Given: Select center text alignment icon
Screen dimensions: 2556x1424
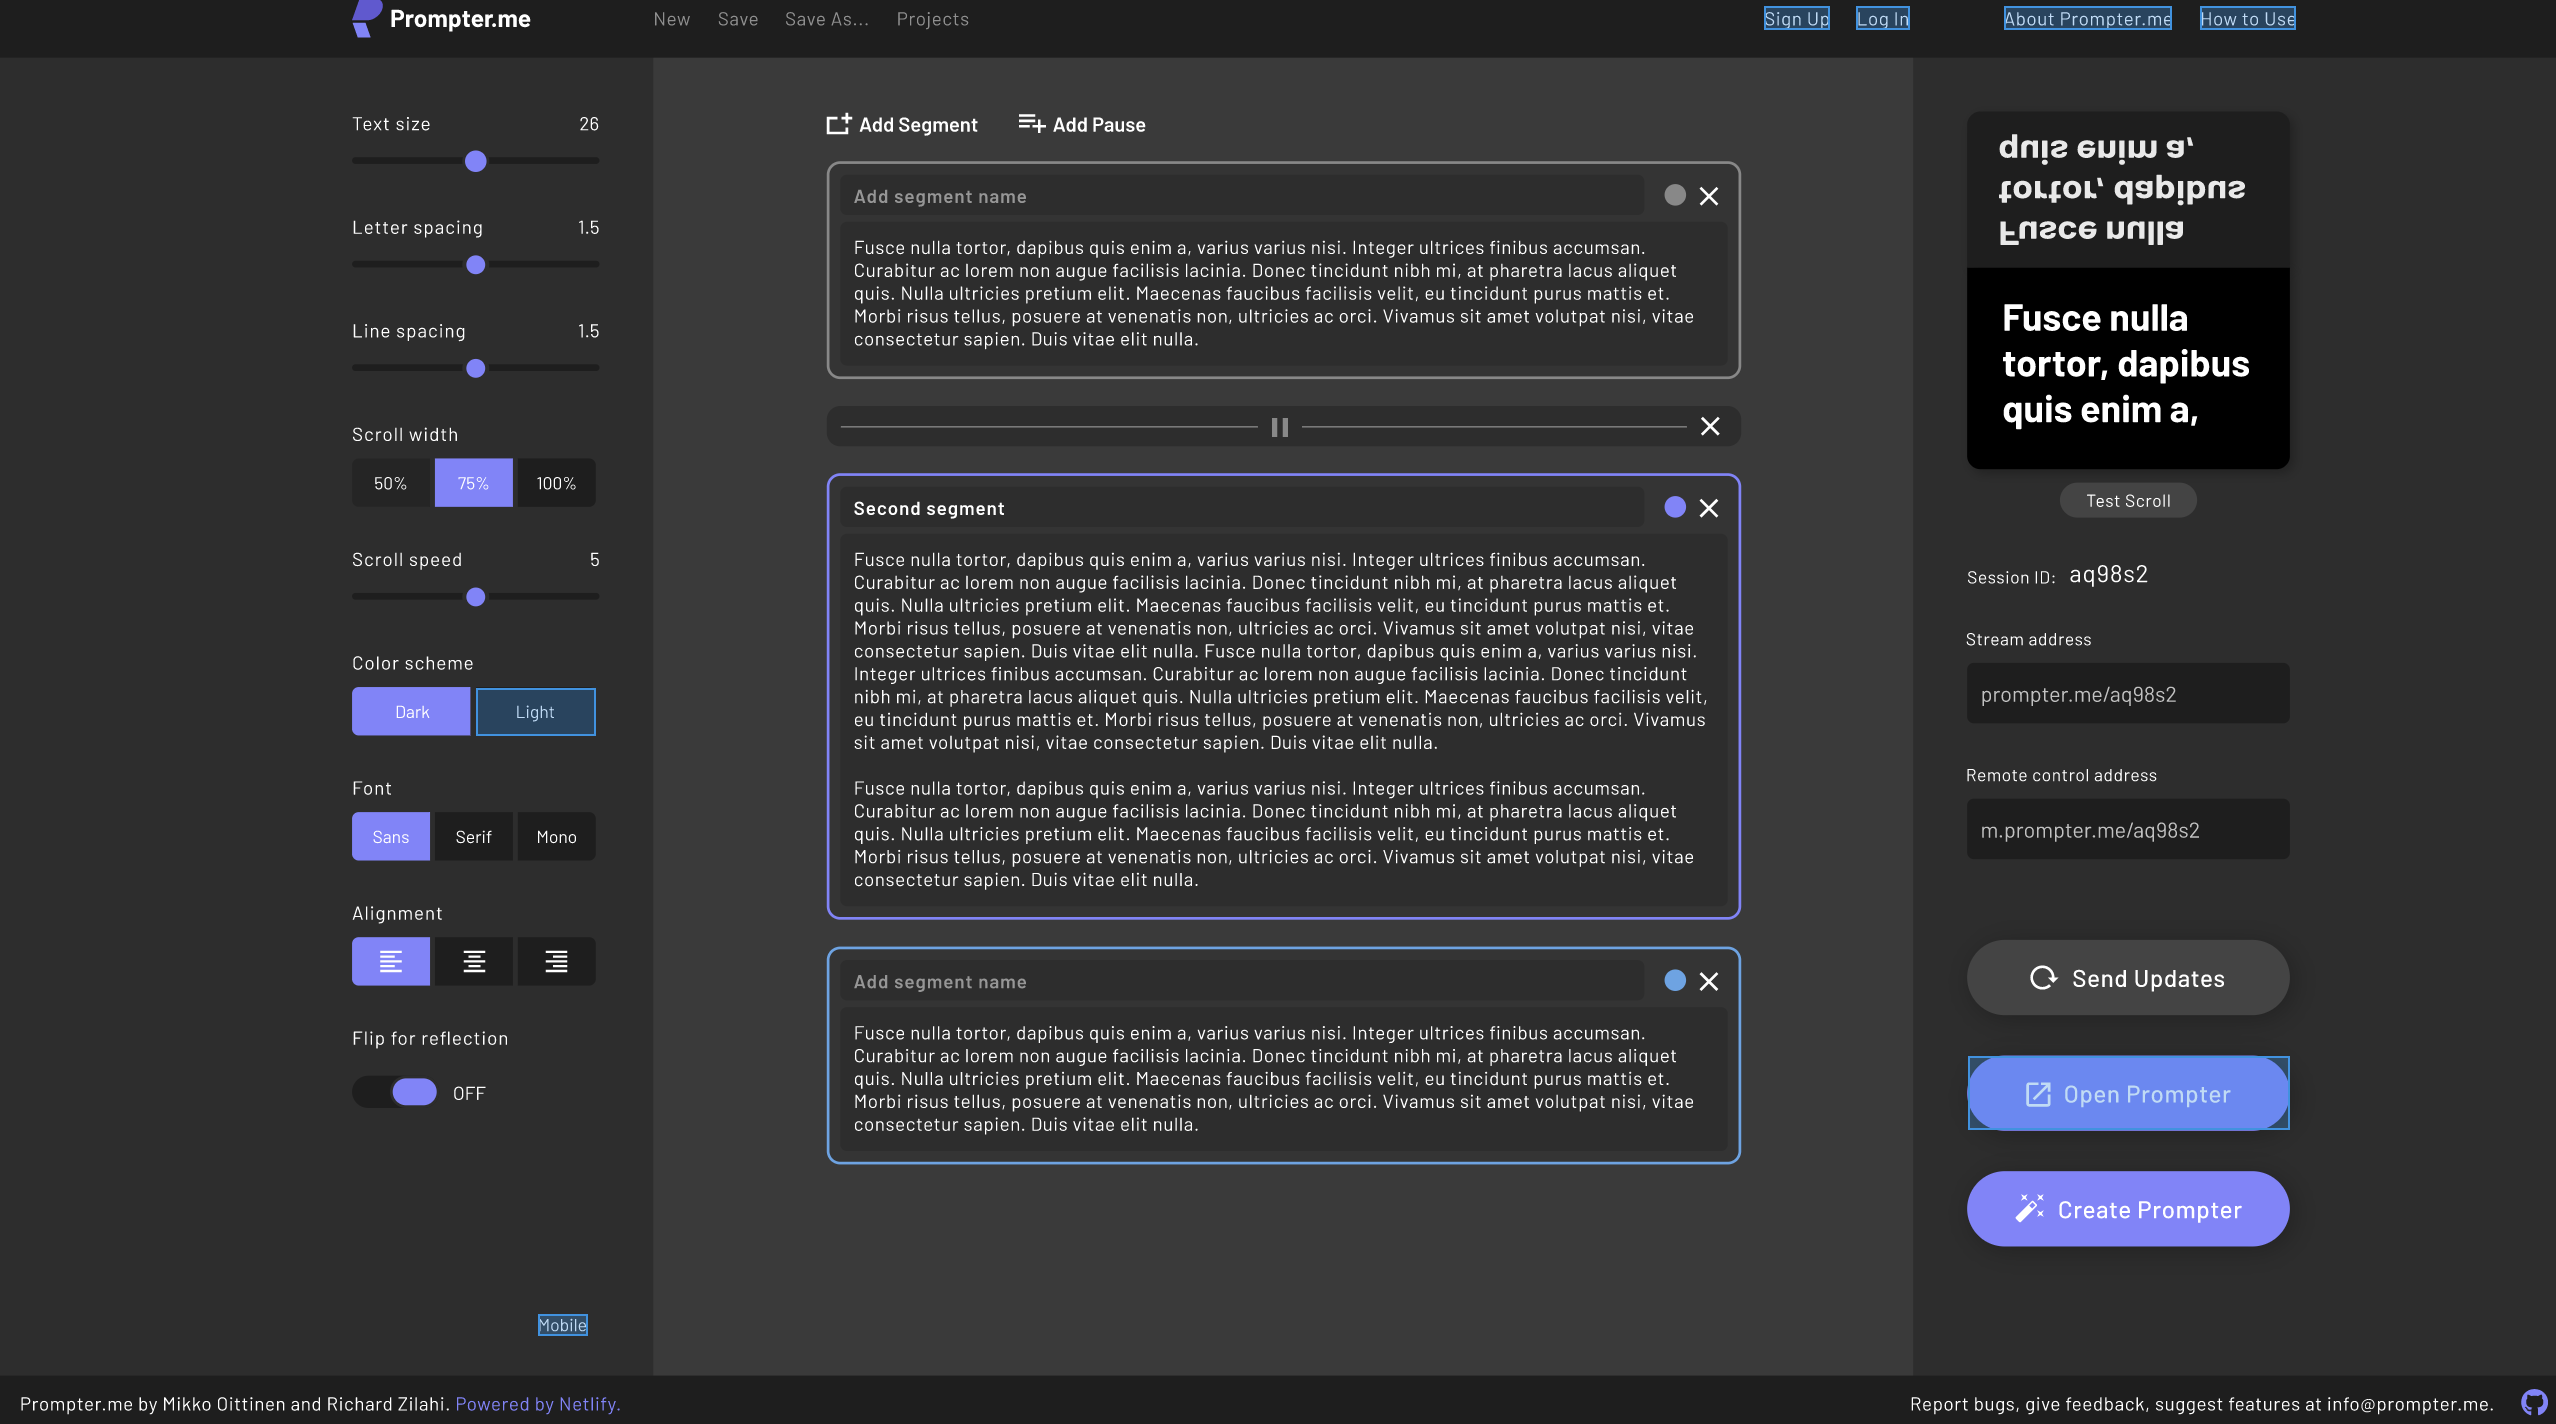Looking at the screenshot, I should click(474, 962).
